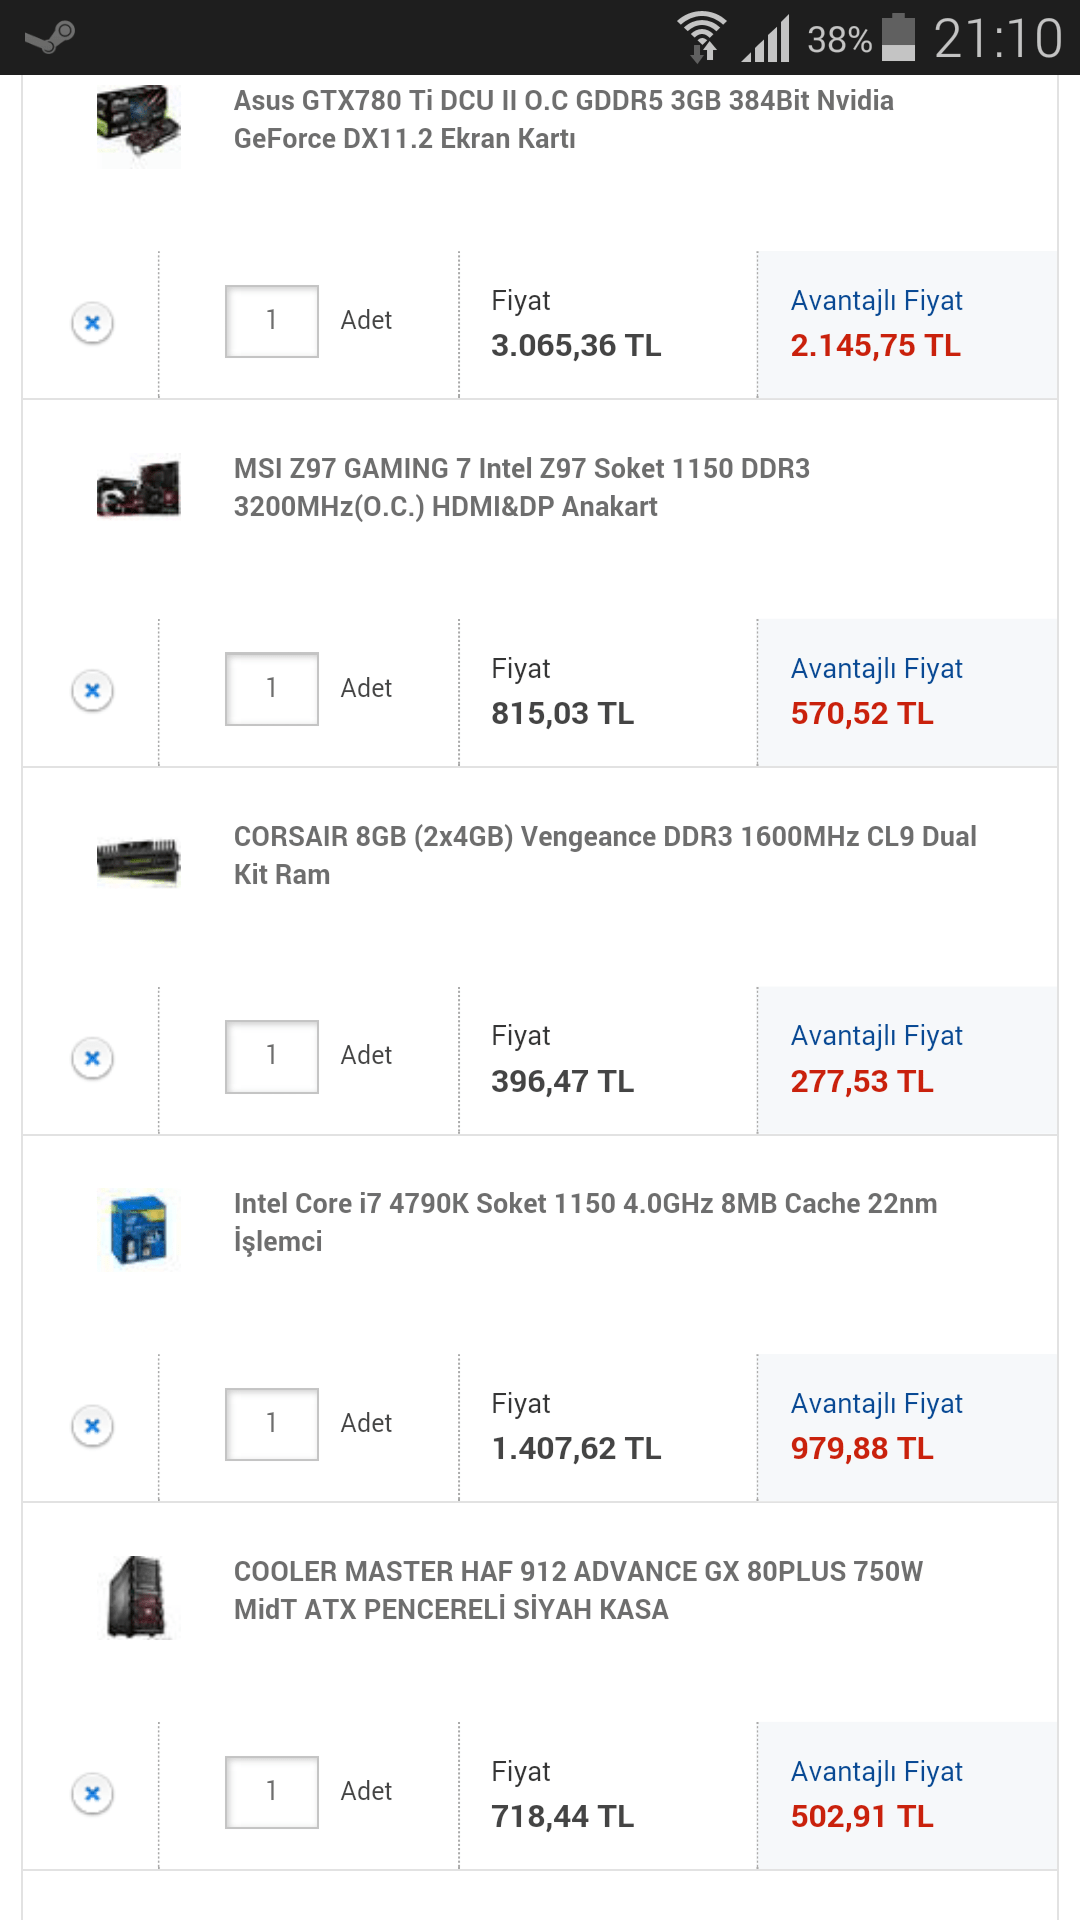Tap the Wi-Fi status icon
The height and width of the screenshot is (1920, 1080).
point(702,38)
